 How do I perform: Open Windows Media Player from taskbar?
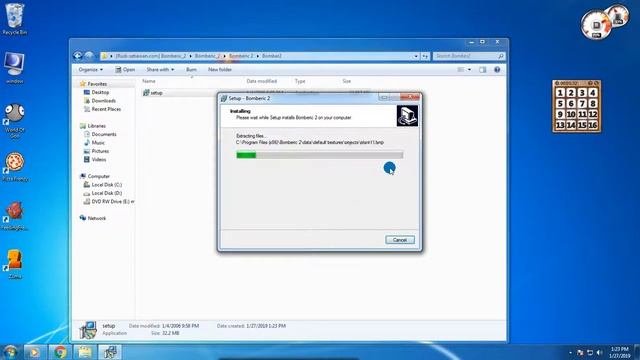point(35,352)
